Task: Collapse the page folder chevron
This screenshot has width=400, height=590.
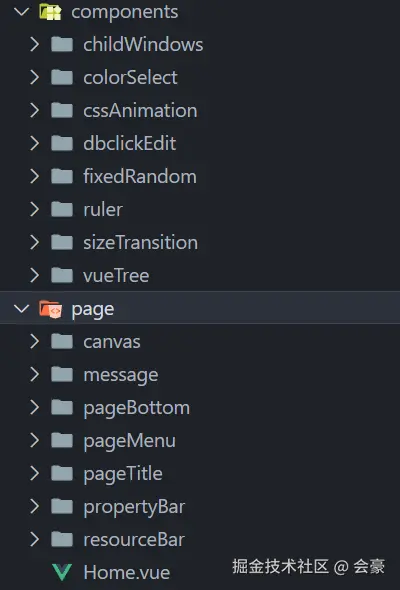Action: pos(21,309)
